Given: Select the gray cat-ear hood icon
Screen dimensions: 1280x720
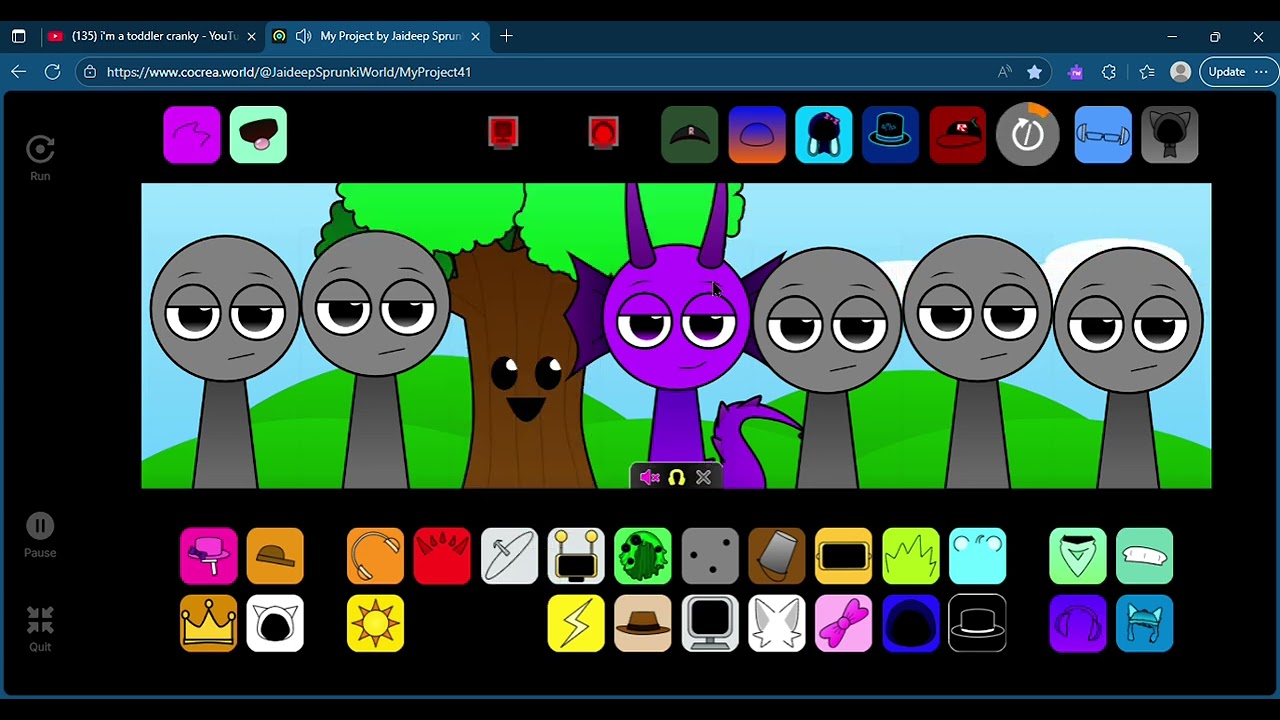Looking at the screenshot, I should (1169, 134).
